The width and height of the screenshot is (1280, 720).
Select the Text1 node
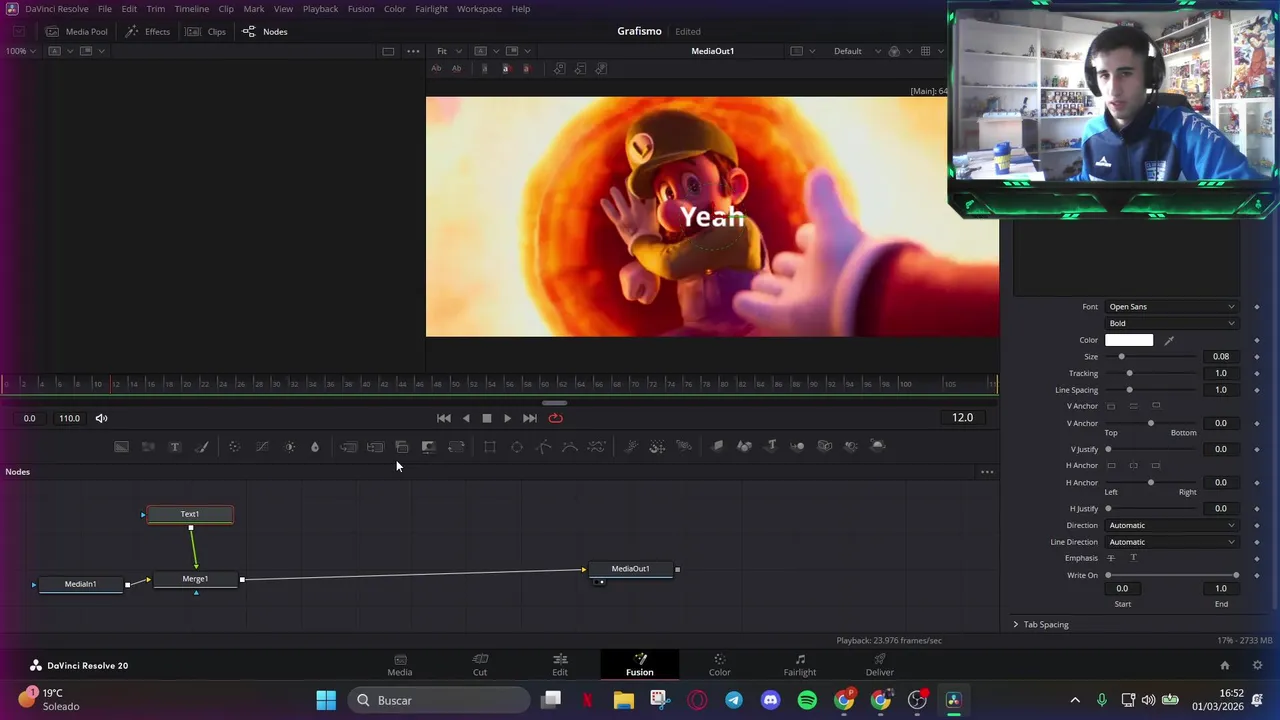(x=190, y=514)
